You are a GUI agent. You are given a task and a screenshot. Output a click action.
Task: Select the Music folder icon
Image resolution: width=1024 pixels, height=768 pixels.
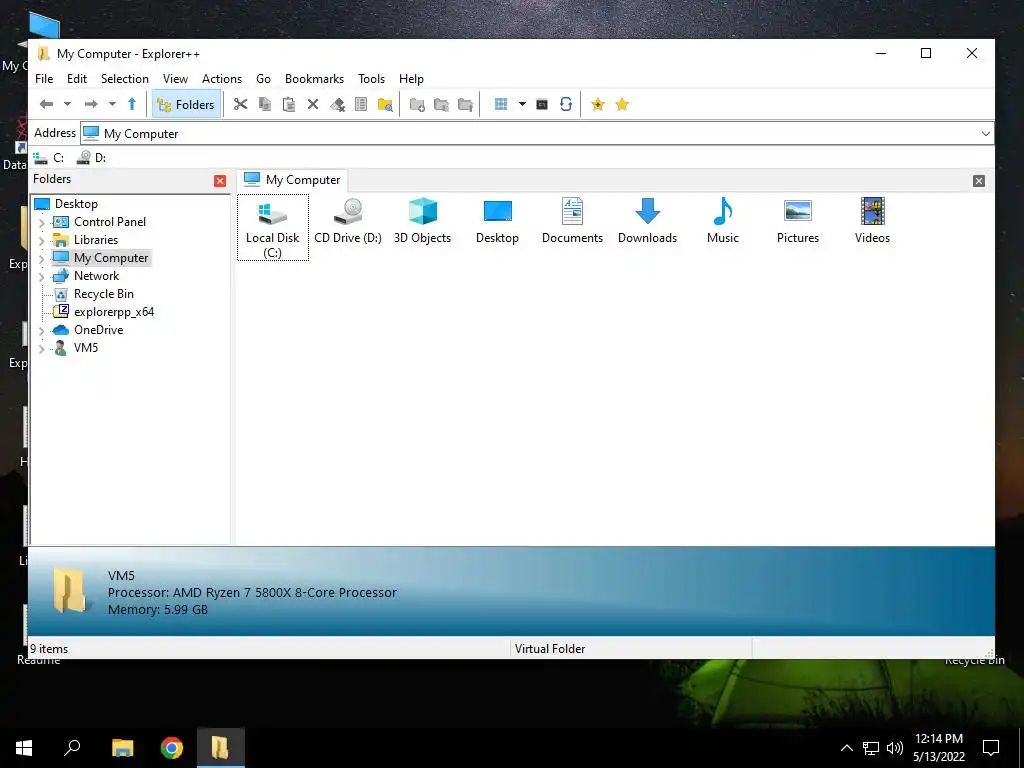click(x=723, y=222)
